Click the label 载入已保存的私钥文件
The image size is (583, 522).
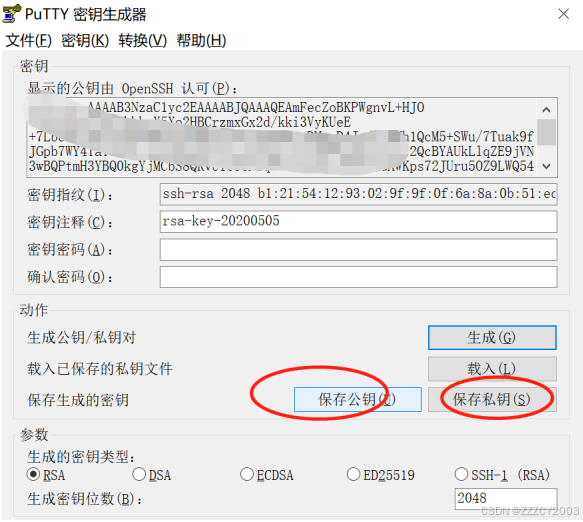click(x=100, y=369)
